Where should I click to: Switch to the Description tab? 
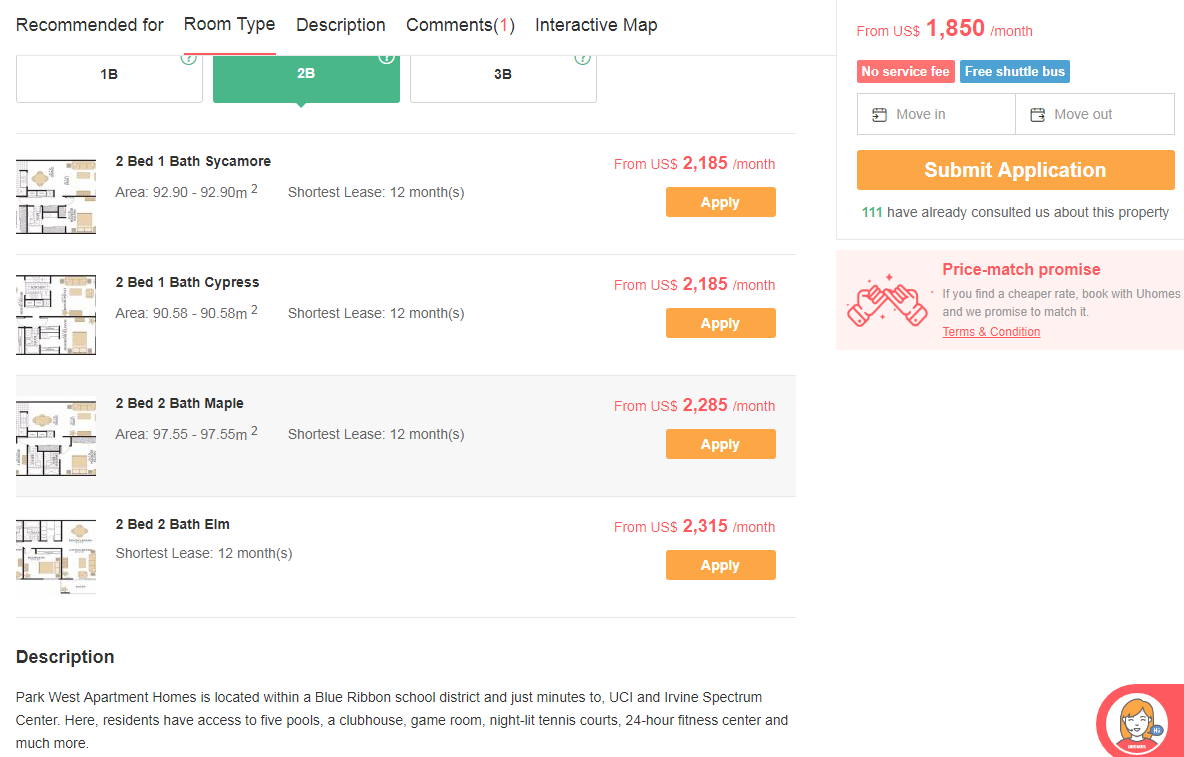[340, 25]
